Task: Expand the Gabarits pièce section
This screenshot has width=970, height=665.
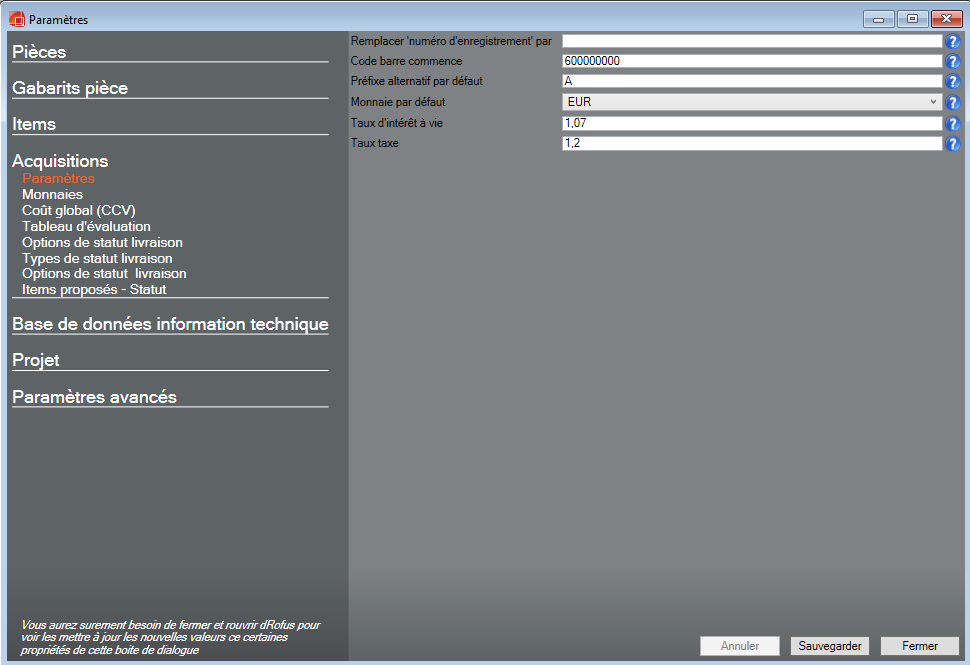Action: click(x=70, y=88)
